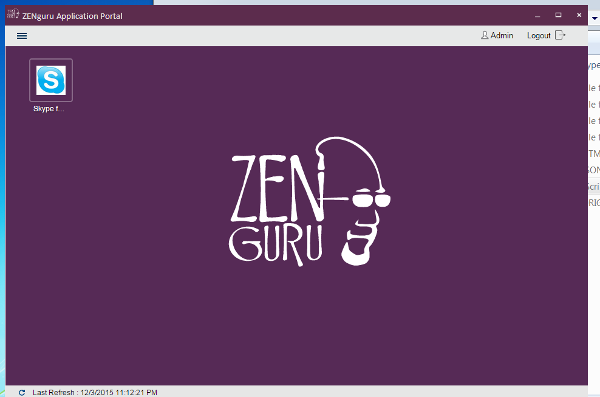Click the Admin user profile
The image size is (600, 397).
point(497,35)
